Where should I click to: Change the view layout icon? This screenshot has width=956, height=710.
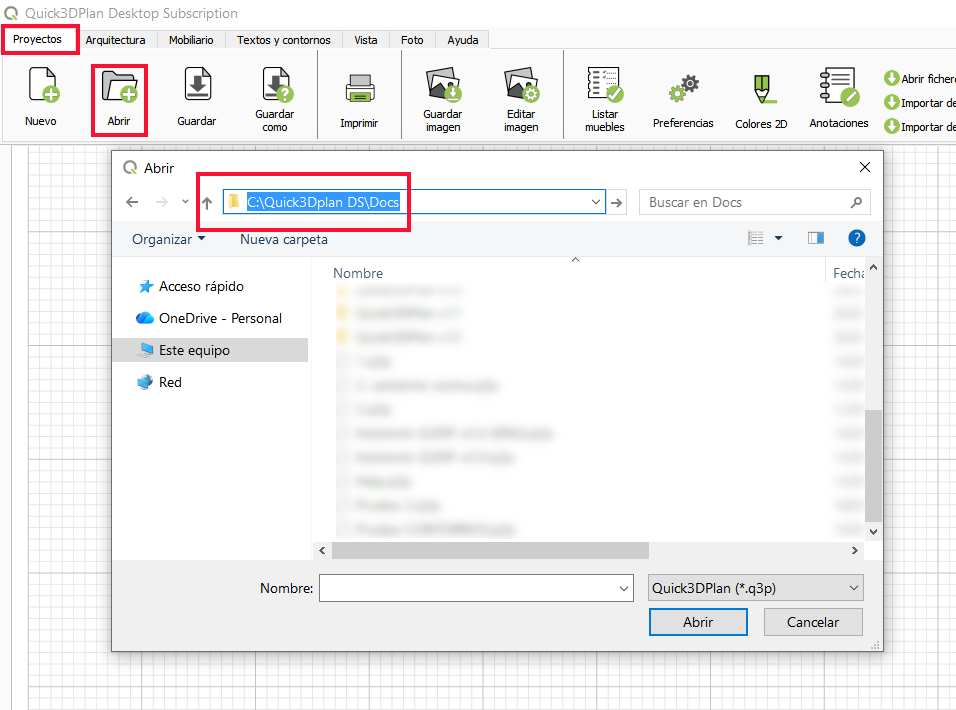756,238
